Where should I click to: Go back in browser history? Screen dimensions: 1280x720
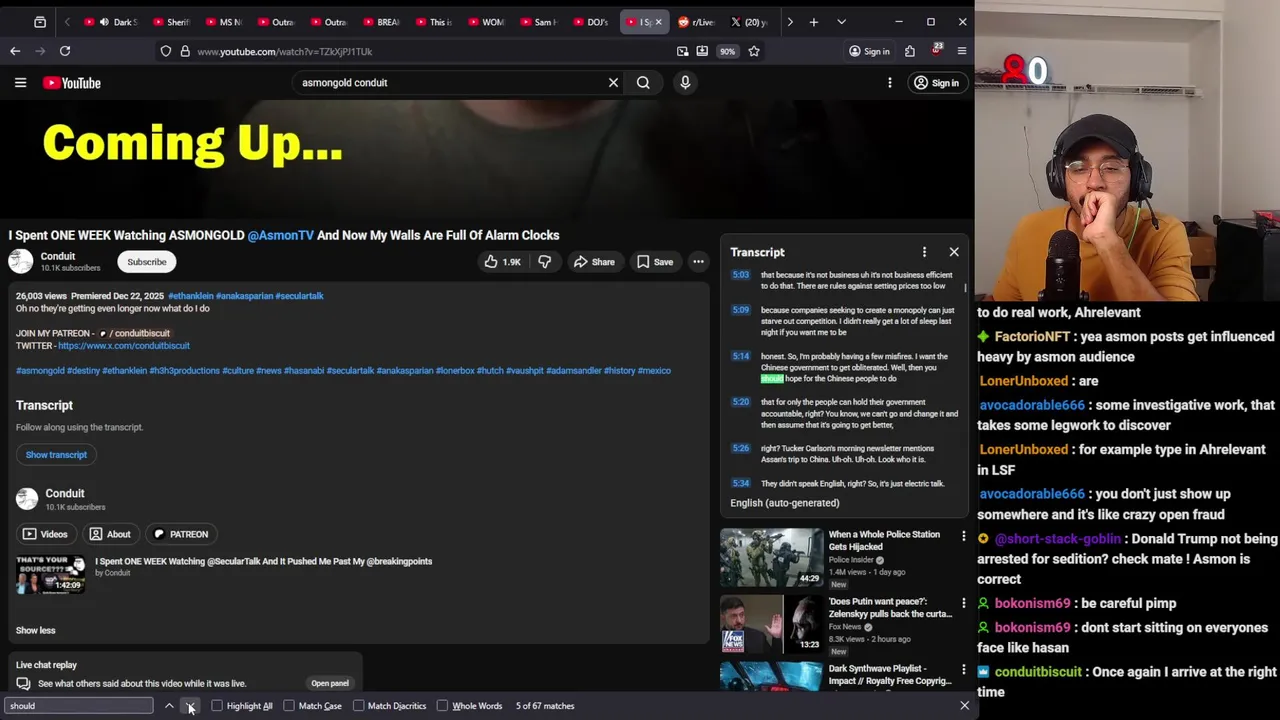(15, 51)
